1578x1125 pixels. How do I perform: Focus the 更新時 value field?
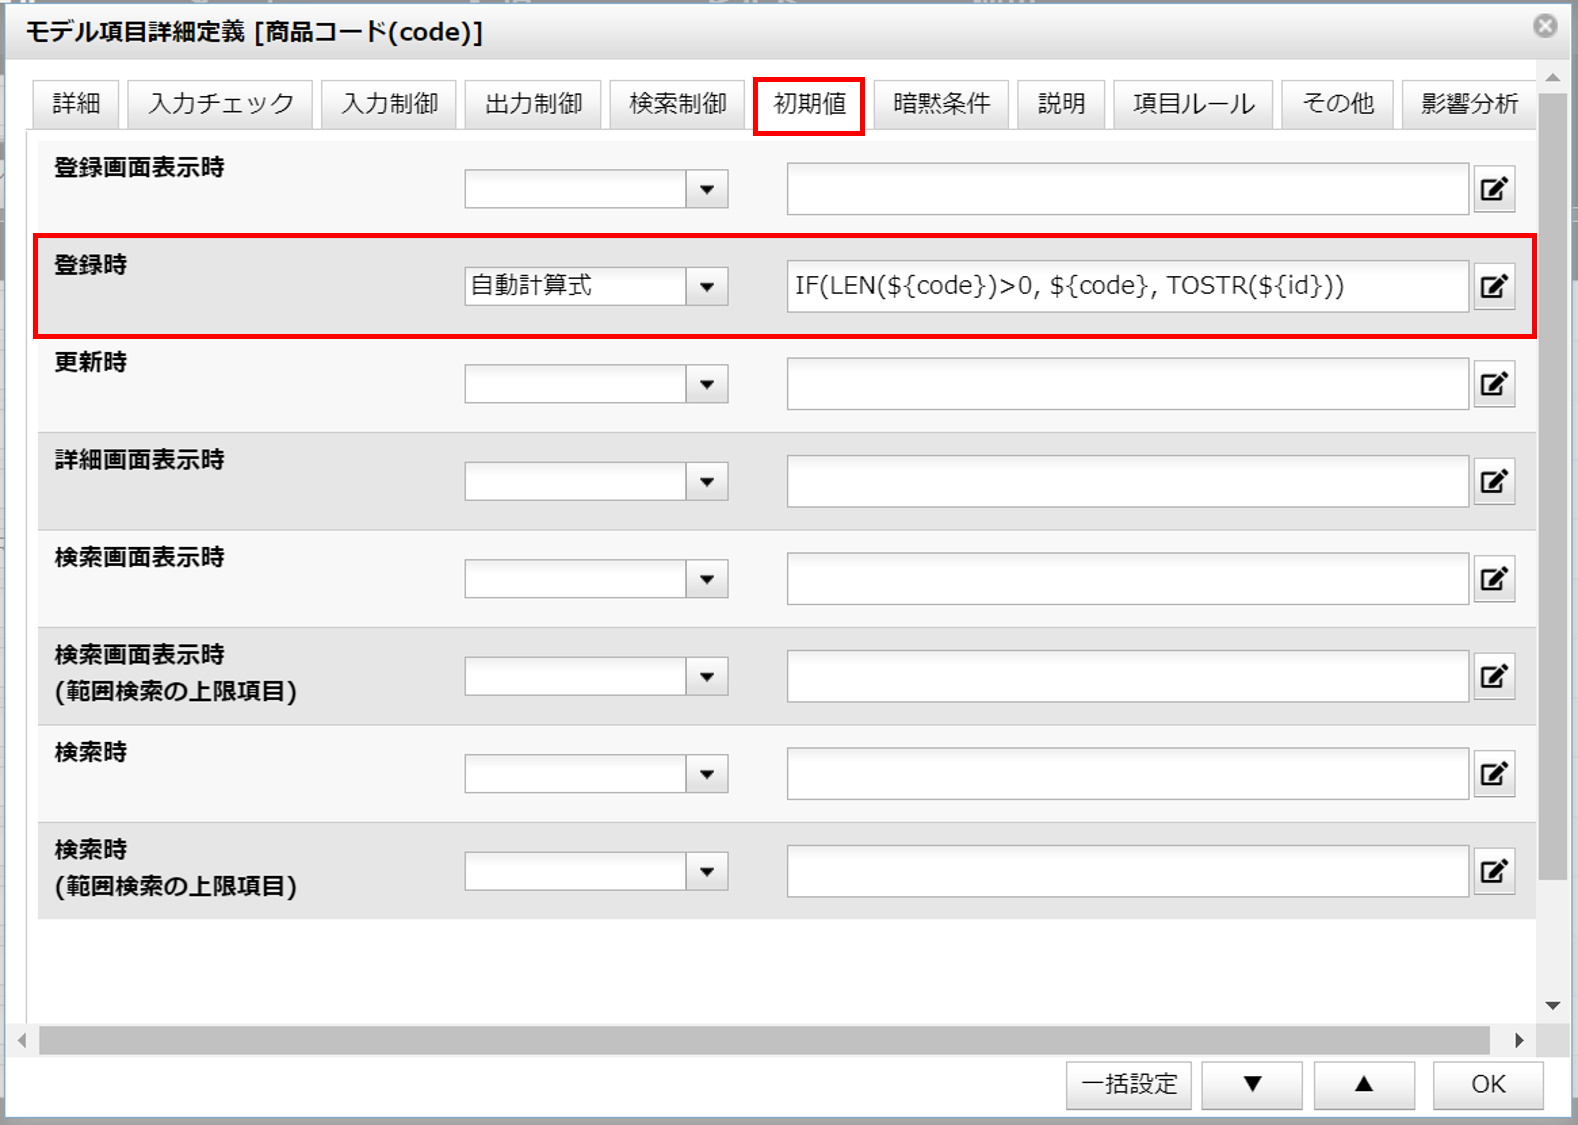[x=1127, y=384]
